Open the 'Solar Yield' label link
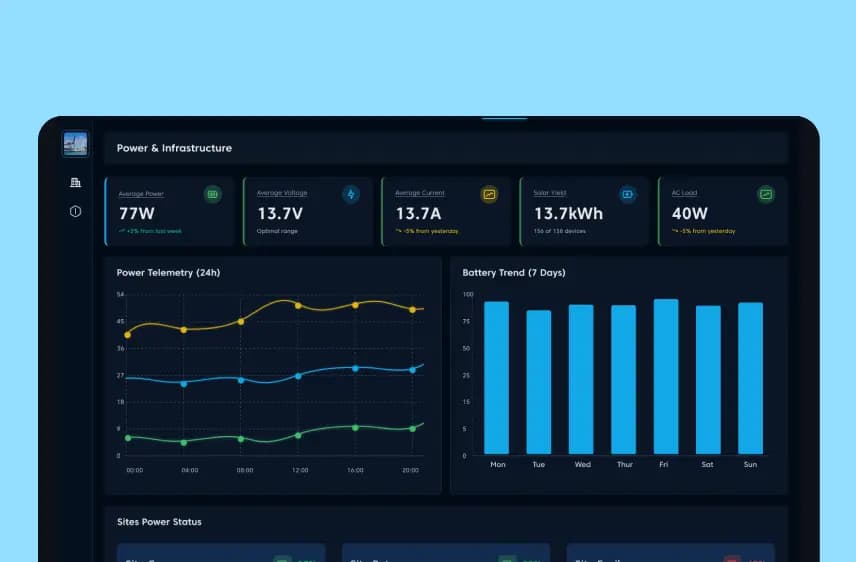Viewport: 856px width, 562px height. tap(549, 193)
